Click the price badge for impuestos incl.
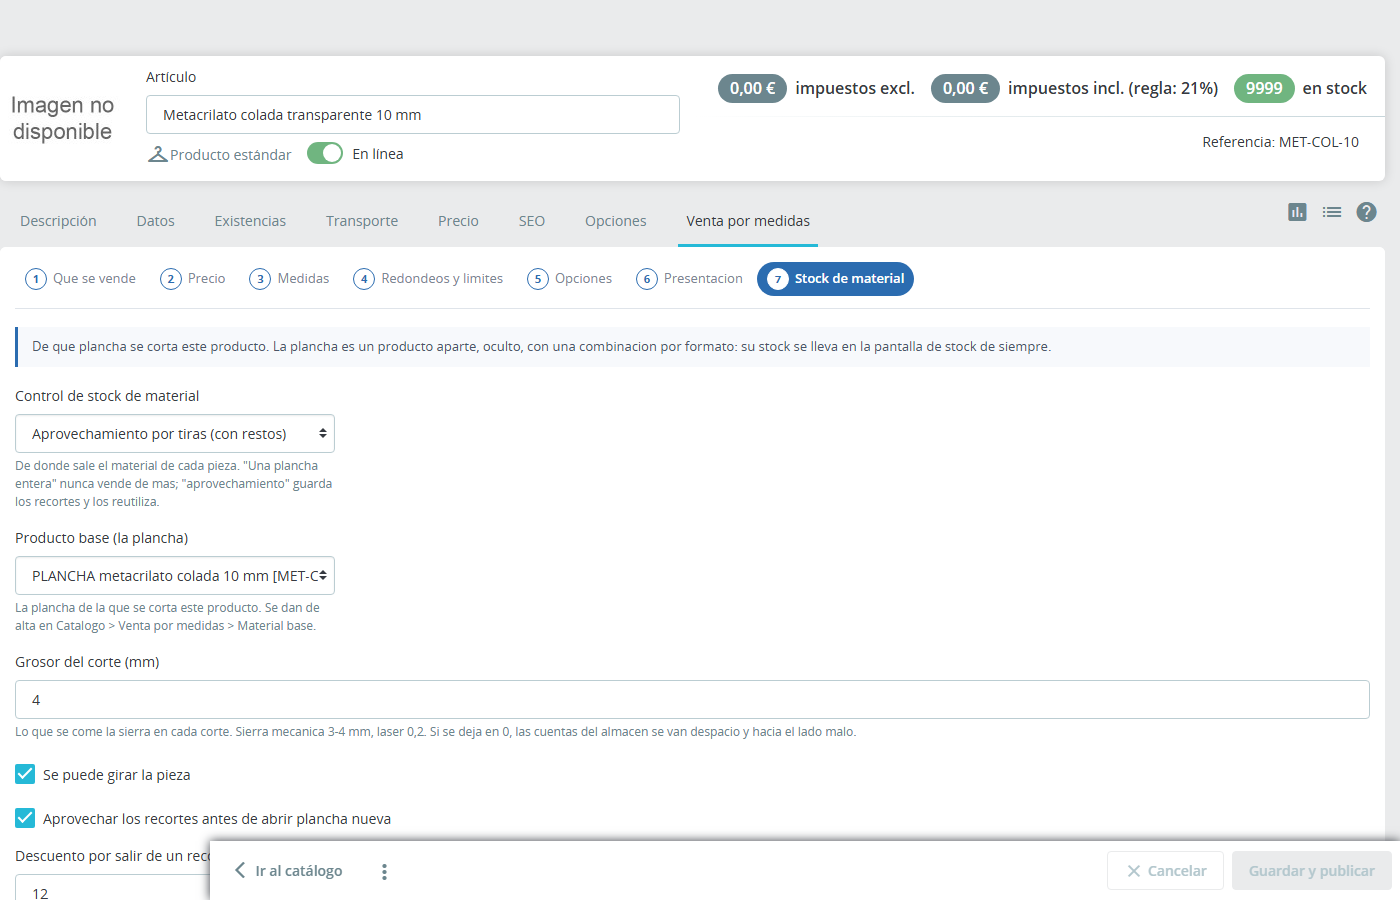The width and height of the screenshot is (1400, 900). click(x=965, y=88)
